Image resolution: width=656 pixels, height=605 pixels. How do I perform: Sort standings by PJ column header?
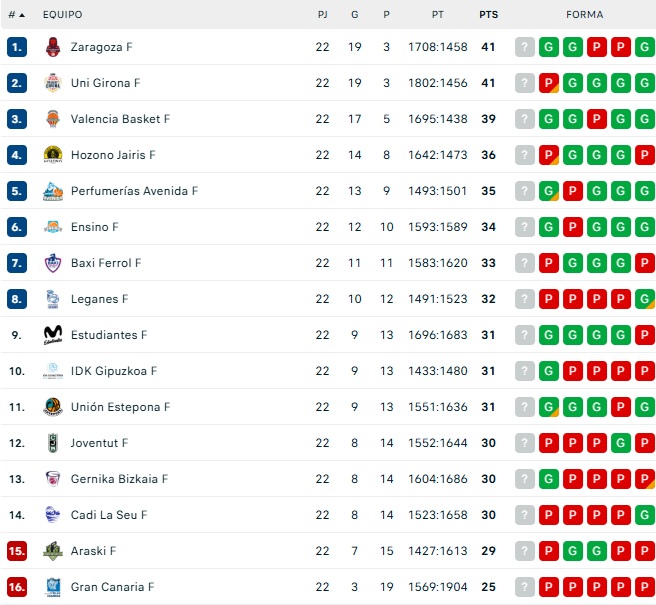tap(322, 15)
